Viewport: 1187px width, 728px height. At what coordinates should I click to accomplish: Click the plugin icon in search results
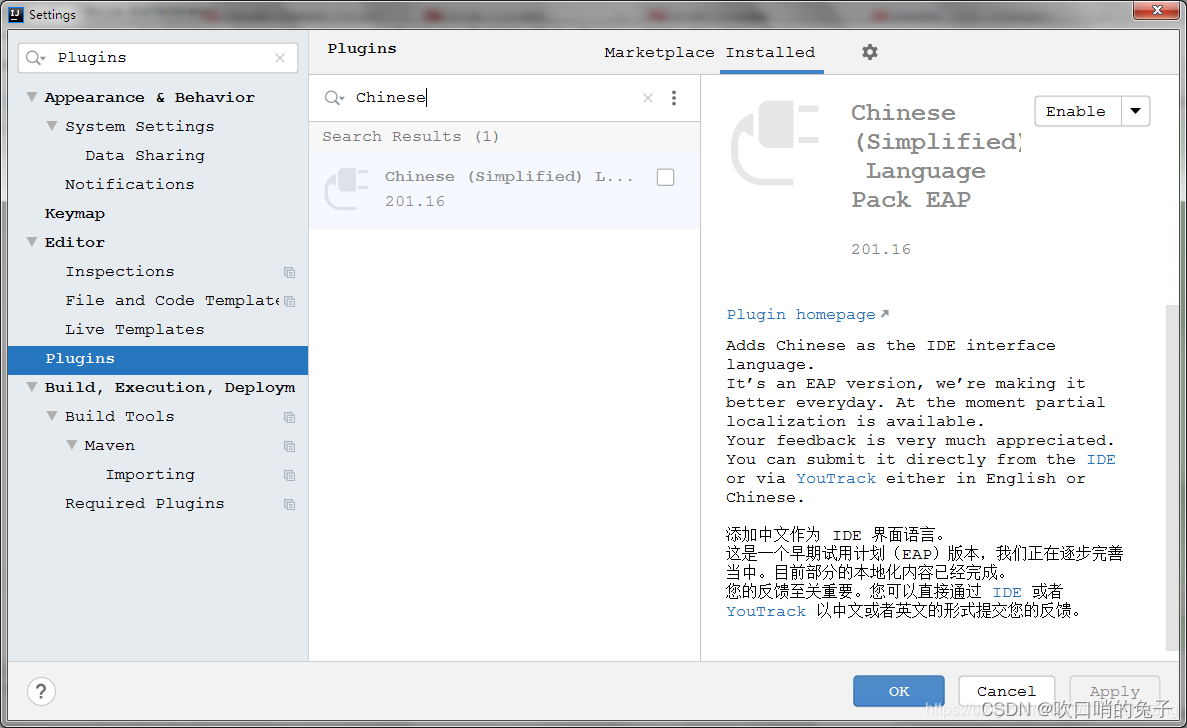point(346,188)
